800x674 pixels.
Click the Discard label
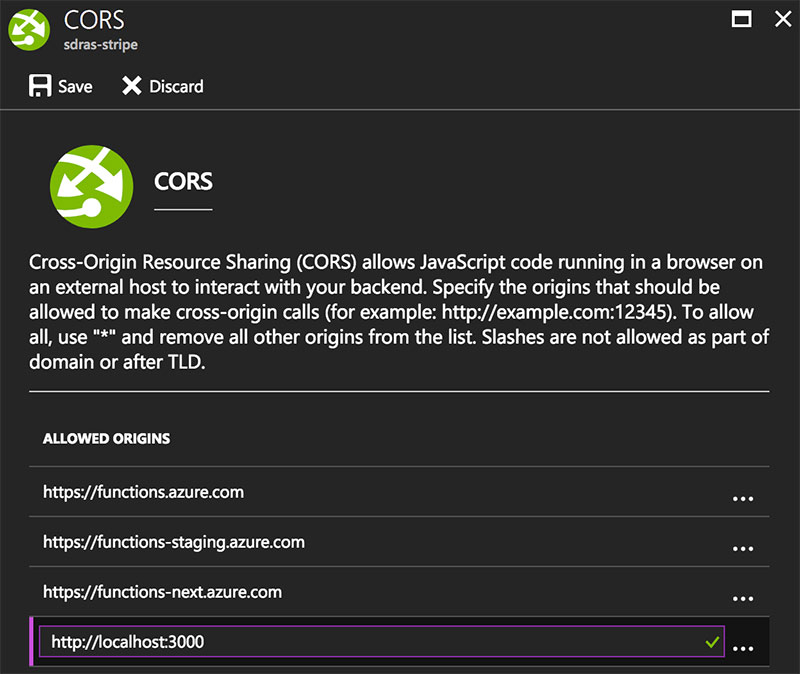tap(176, 86)
